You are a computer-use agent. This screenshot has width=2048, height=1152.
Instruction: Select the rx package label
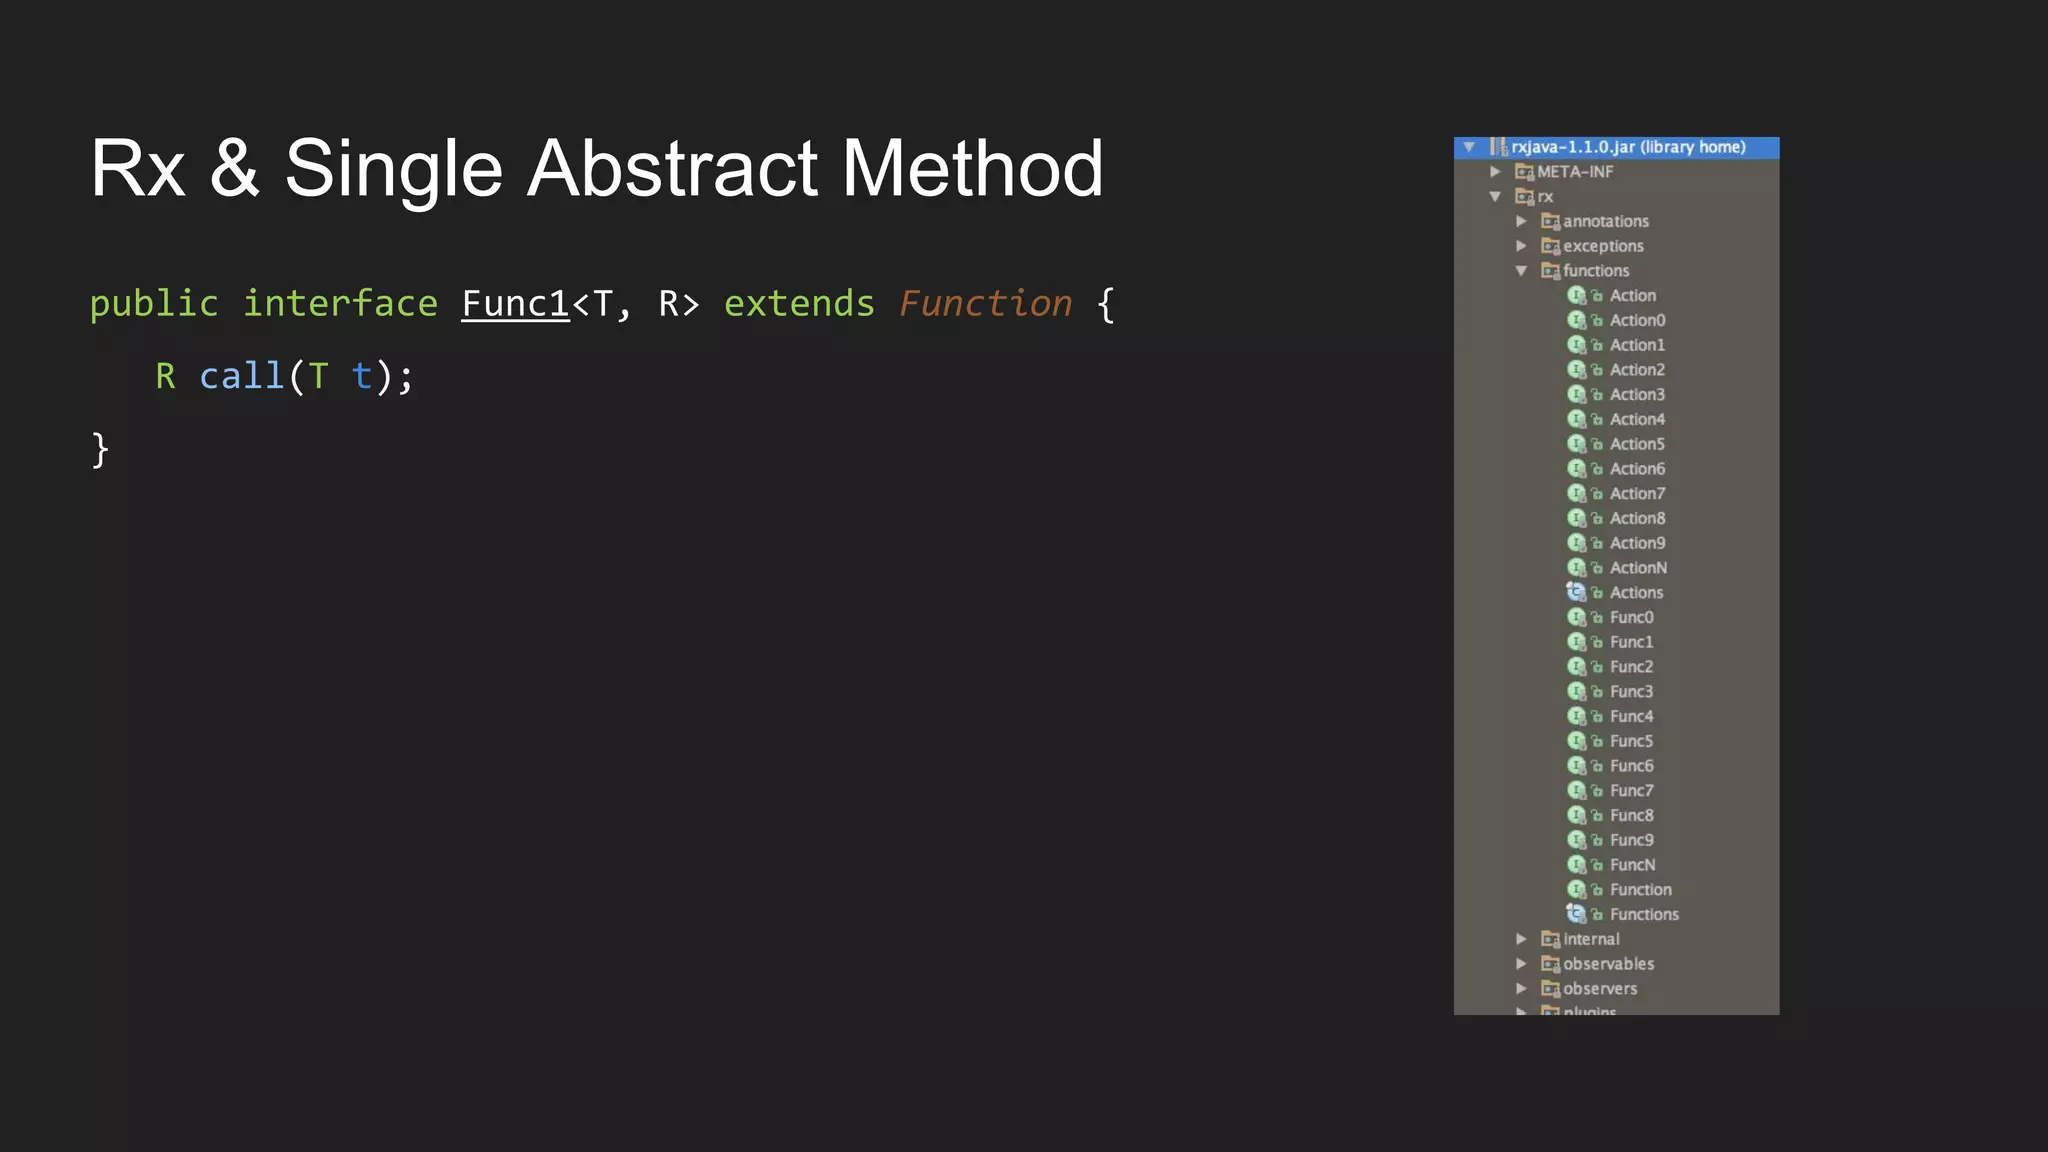pyautogui.click(x=1545, y=197)
